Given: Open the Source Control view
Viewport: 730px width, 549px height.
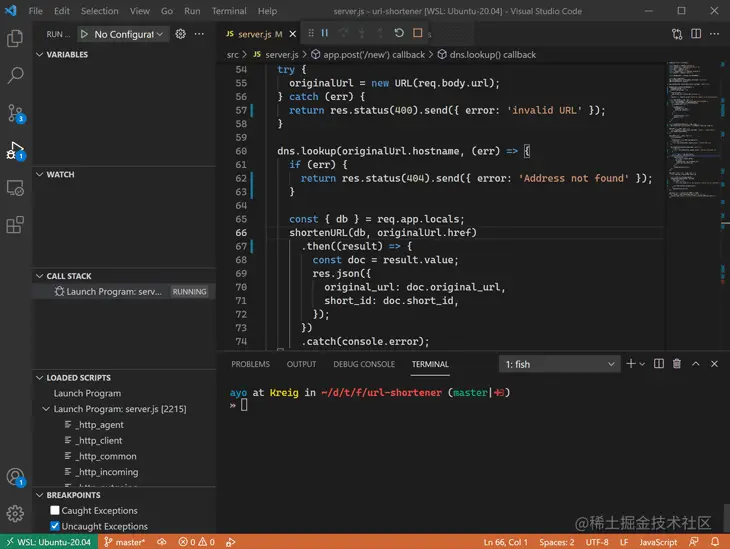Looking at the screenshot, I should pos(15,113).
